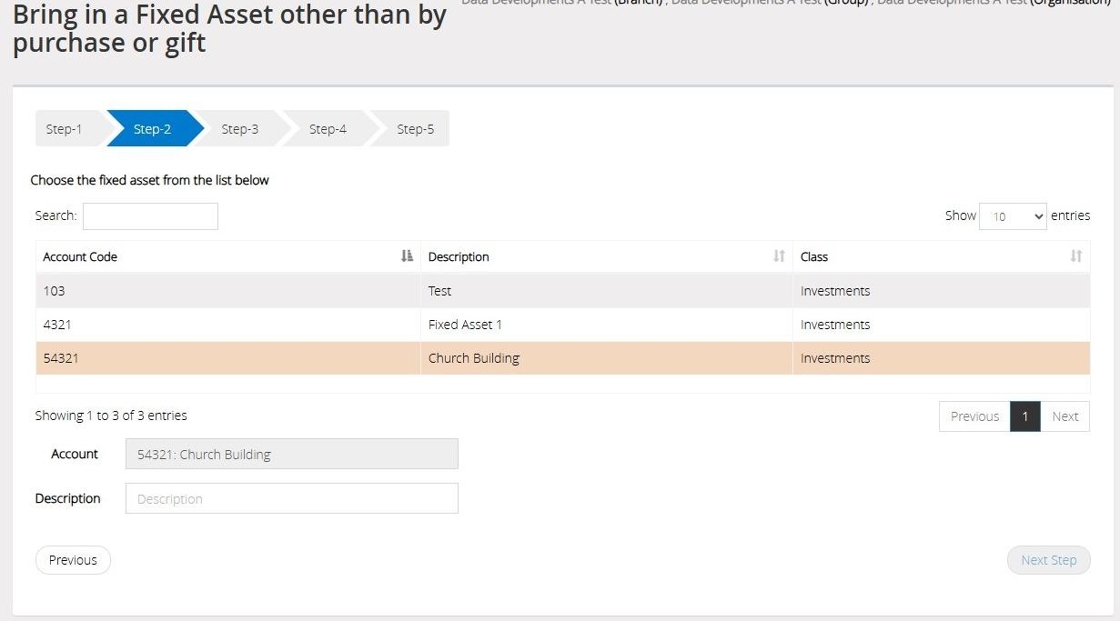Select the Step-2 wizard tab
Image resolution: width=1120 pixels, height=621 pixels.
(x=152, y=129)
